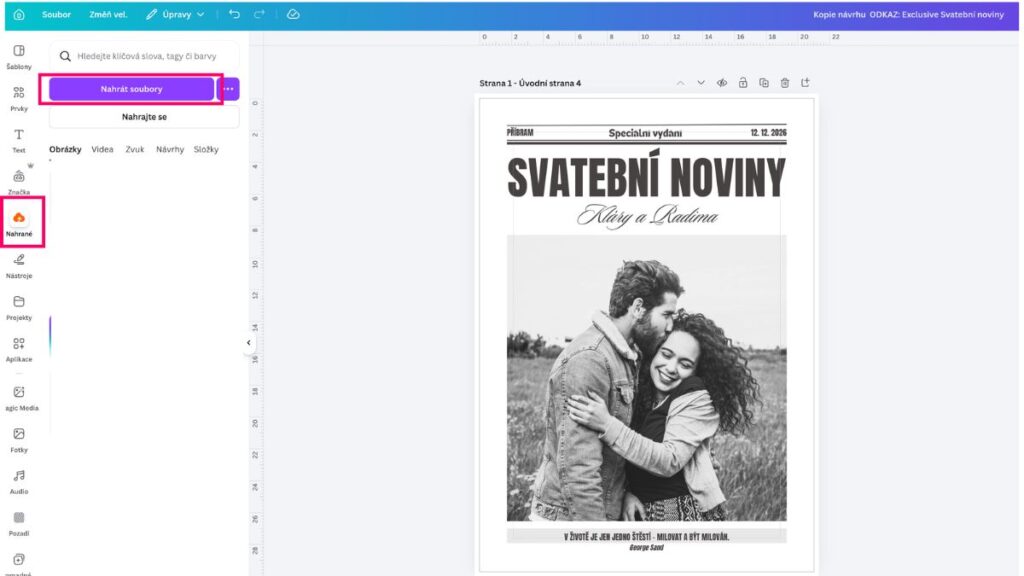Open the Nahrané uploads panel

[x=19, y=223]
